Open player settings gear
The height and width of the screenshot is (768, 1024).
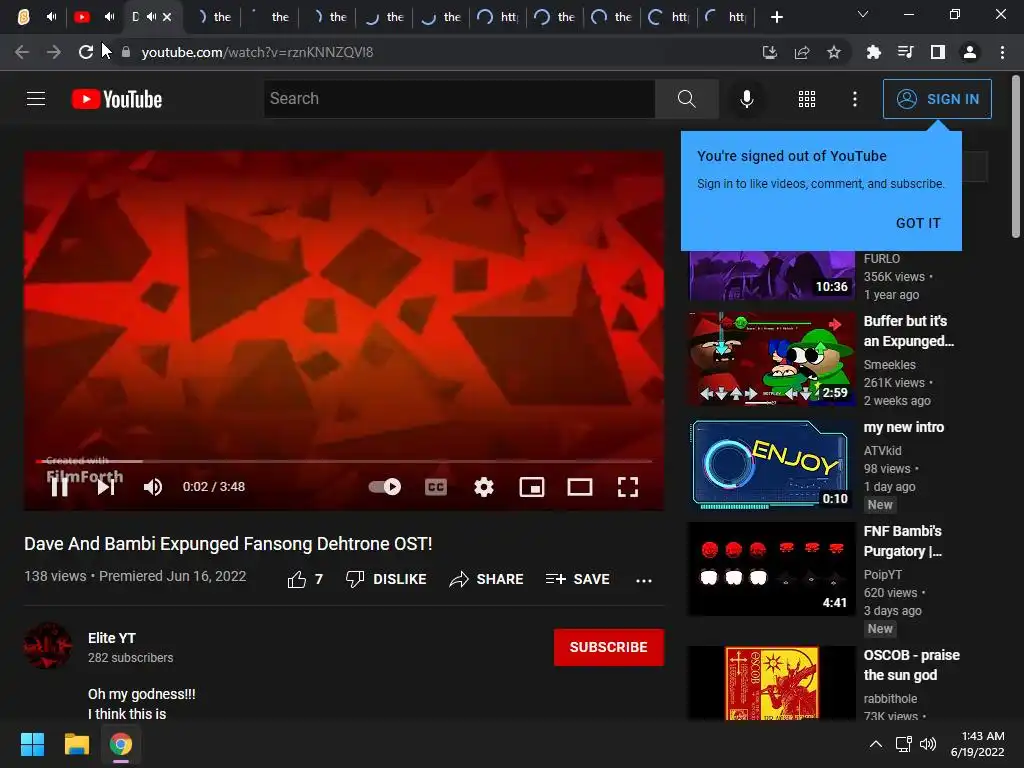pos(484,487)
